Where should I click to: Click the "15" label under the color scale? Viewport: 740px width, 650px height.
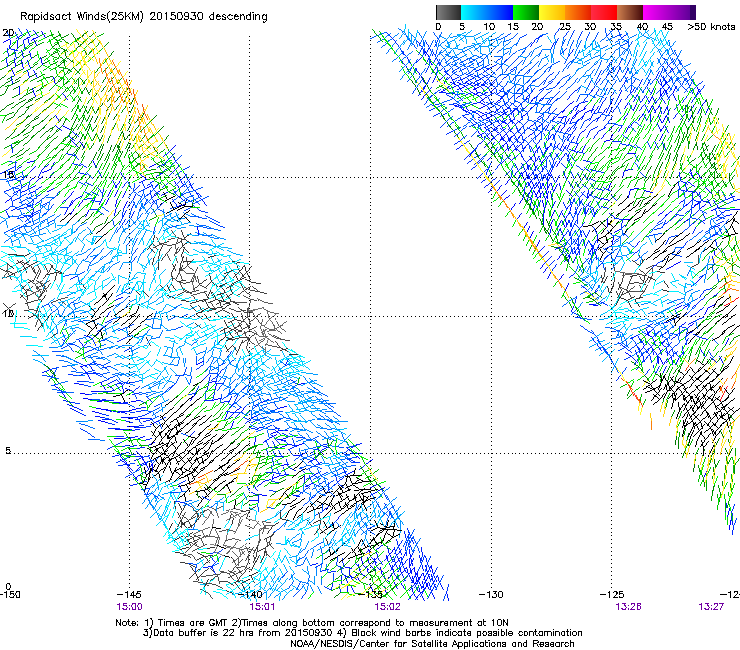(x=513, y=27)
